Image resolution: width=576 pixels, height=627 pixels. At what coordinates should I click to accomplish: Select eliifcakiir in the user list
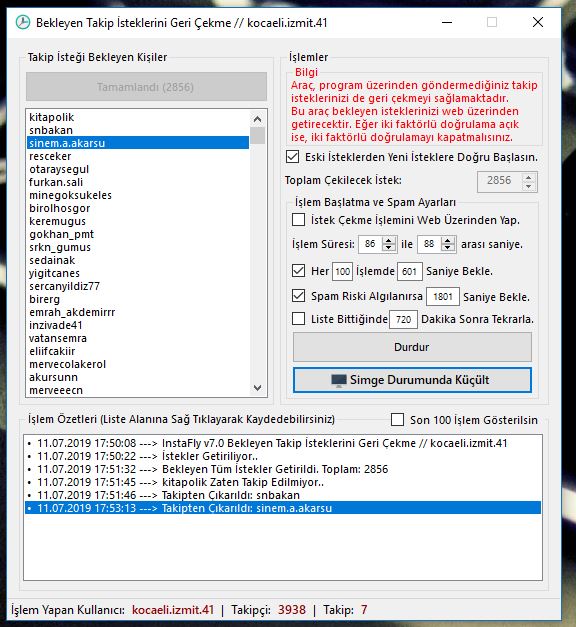click(x=138, y=351)
